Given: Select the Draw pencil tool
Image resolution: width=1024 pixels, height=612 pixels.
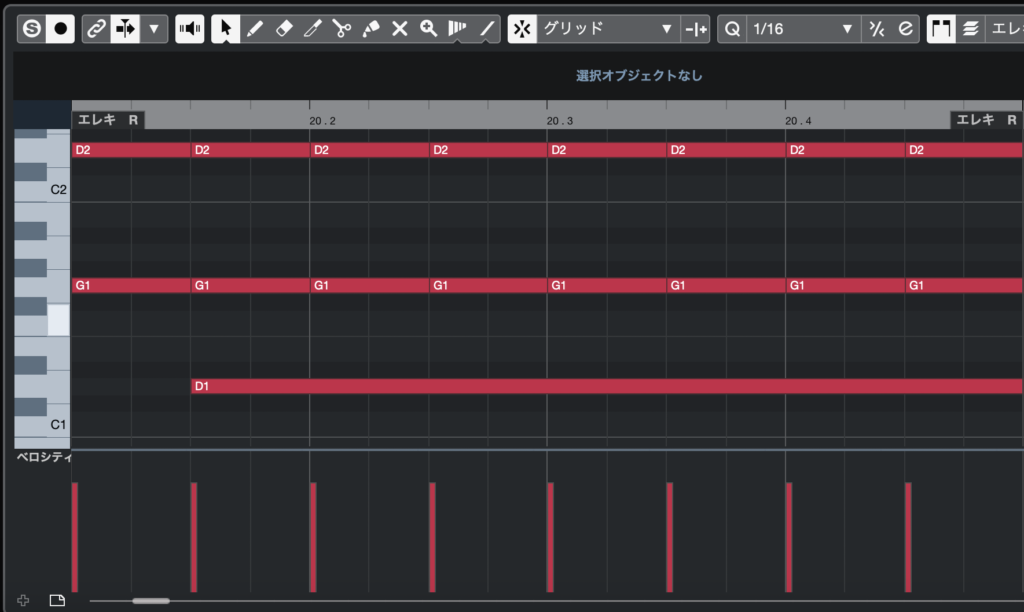Looking at the screenshot, I should tap(255, 29).
